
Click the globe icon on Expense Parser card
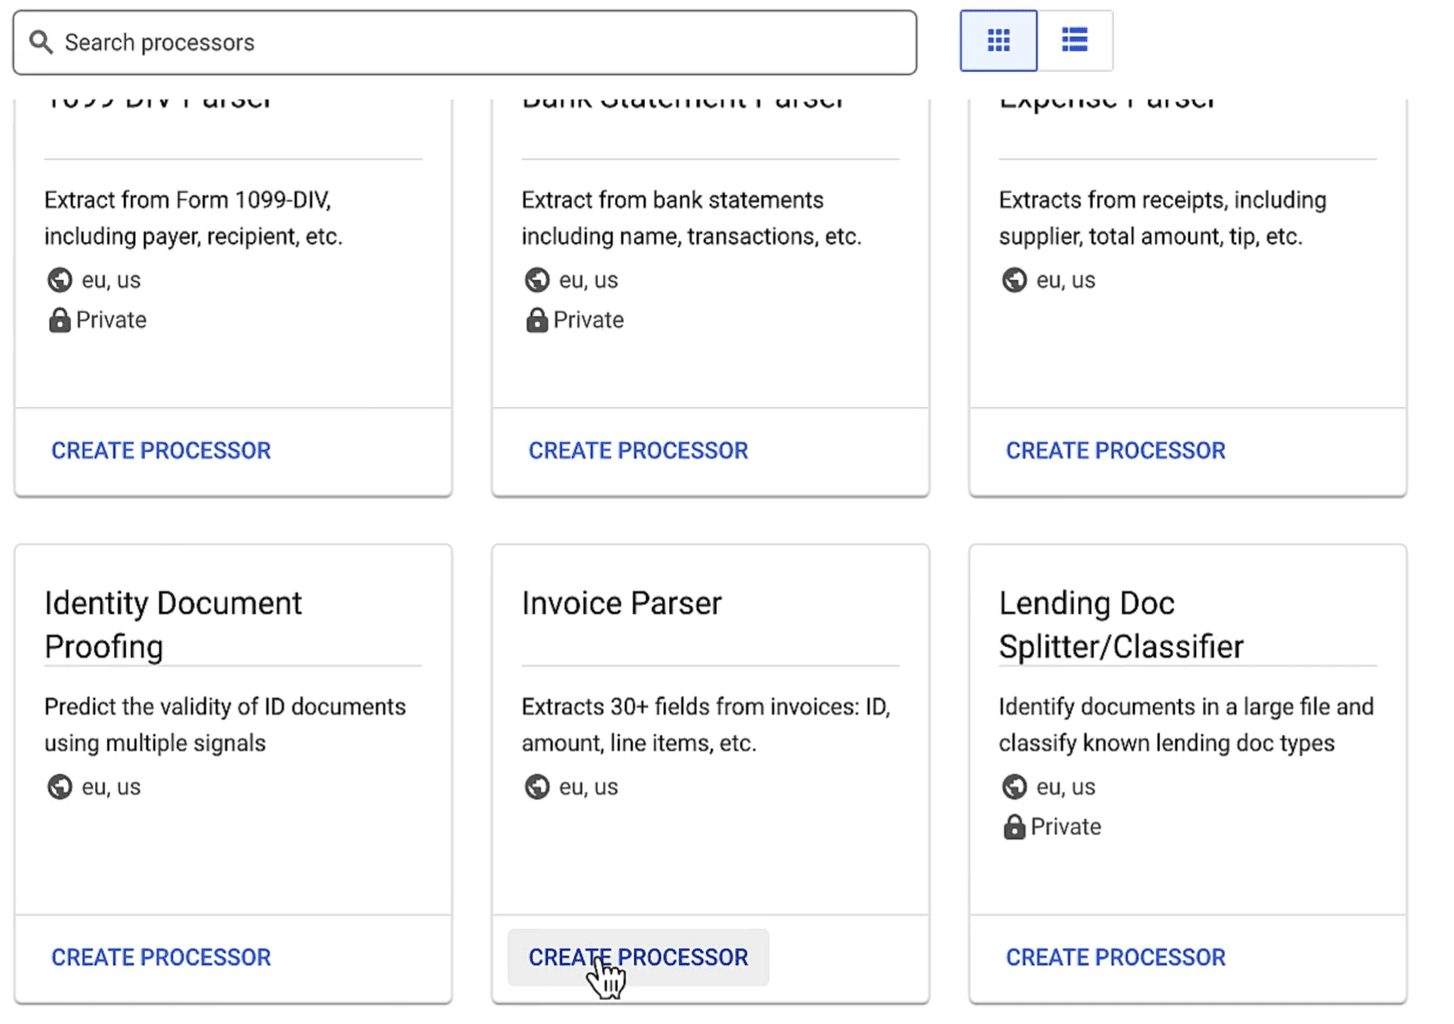(1014, 280)
